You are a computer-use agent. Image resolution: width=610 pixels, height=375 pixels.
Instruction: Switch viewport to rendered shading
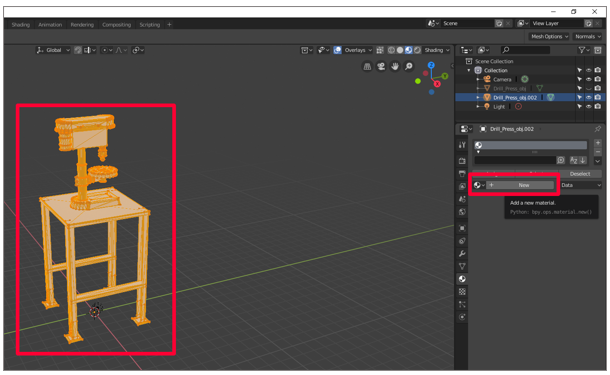tap(417, 50)
